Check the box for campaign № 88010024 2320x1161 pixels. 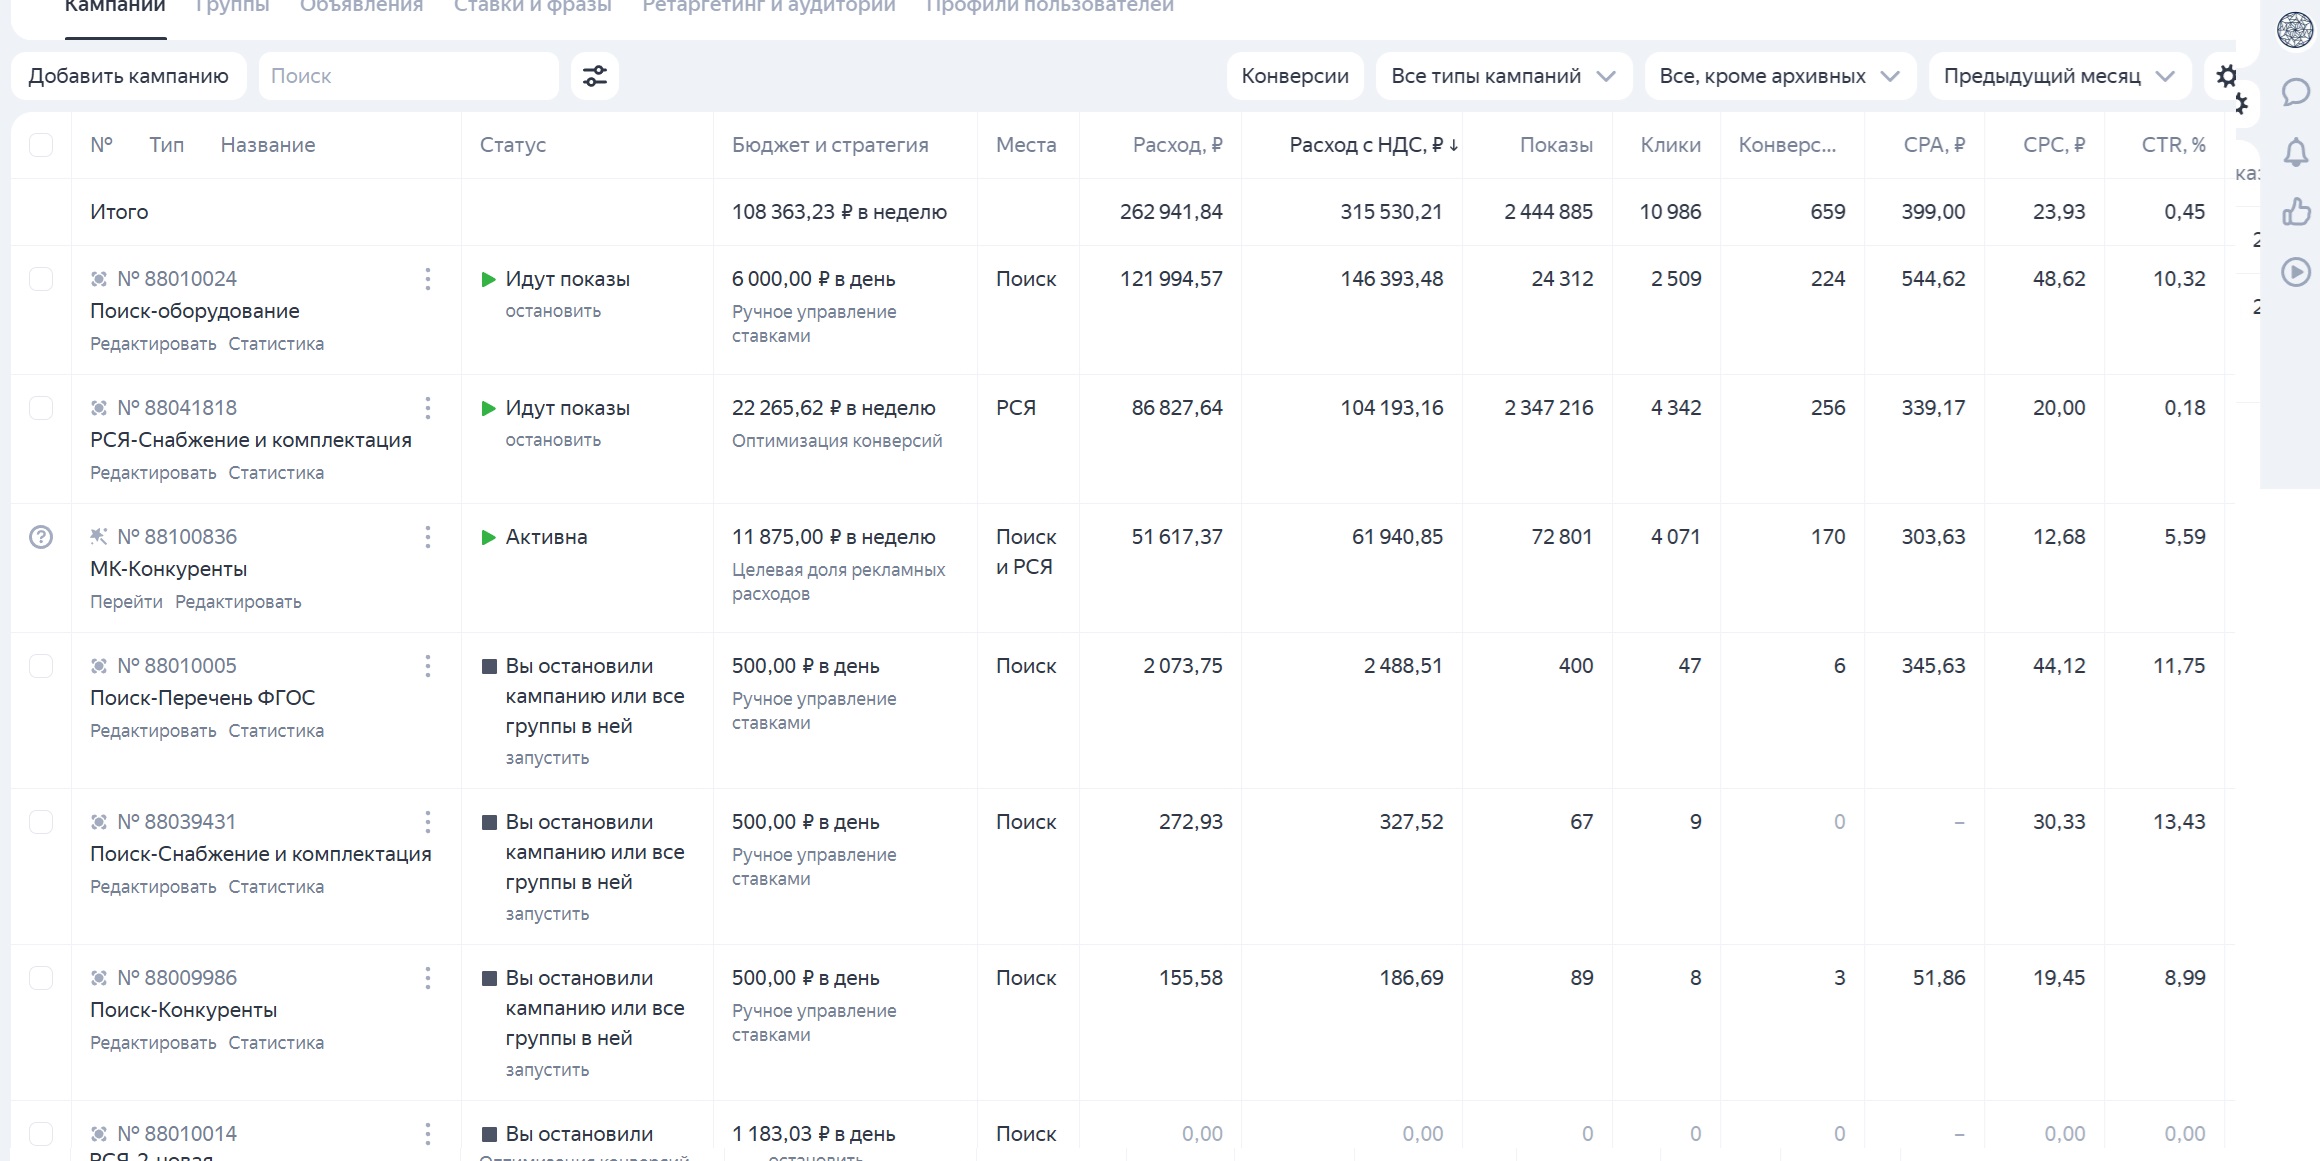pyautogui.click(x=41, y=279)
